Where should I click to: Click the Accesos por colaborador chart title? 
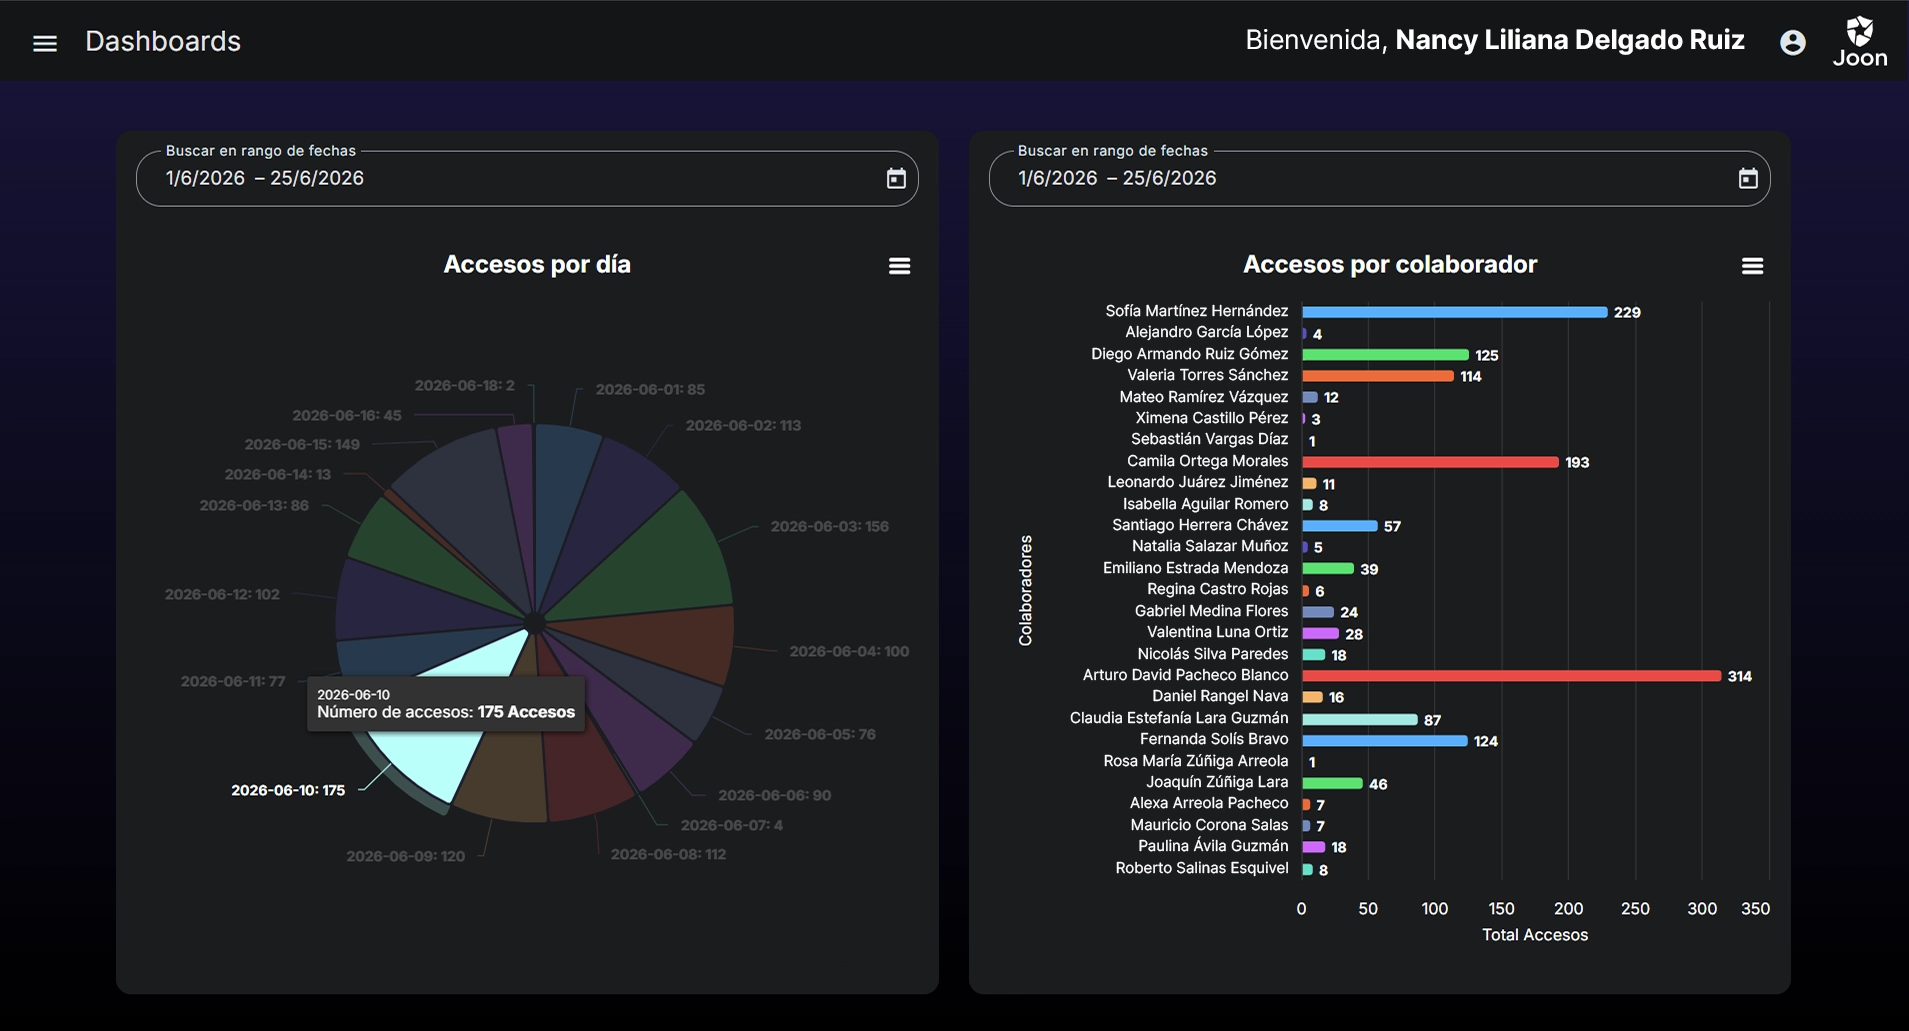tap(1390, 264)
